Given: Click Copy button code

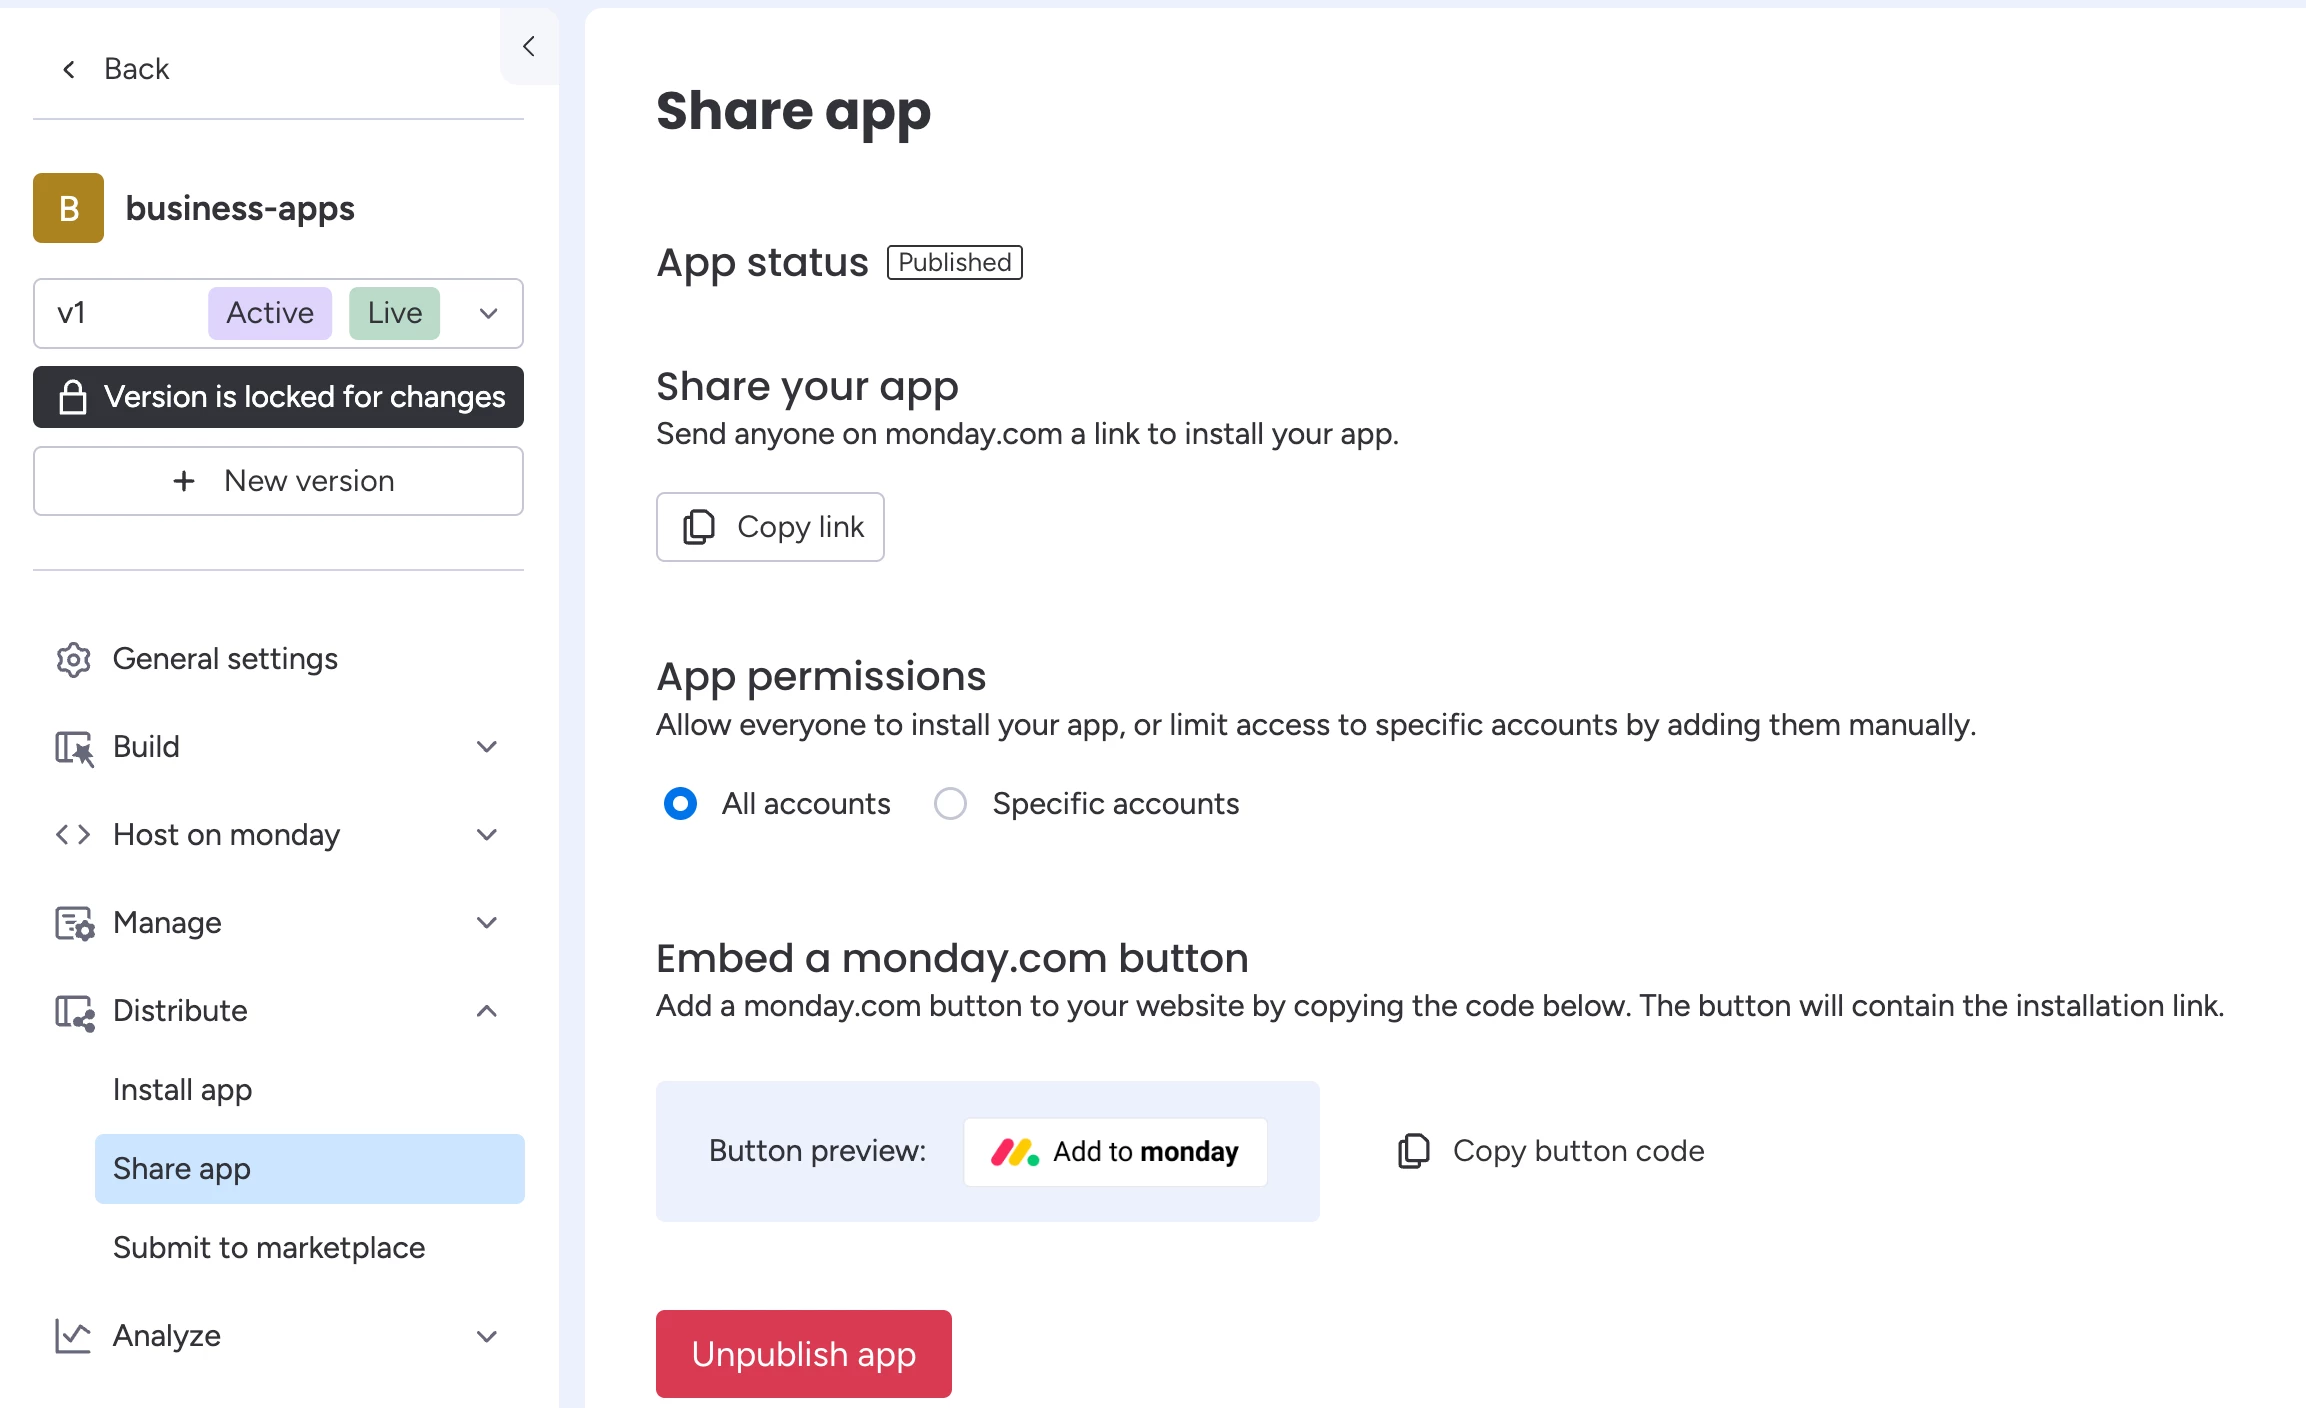Looking at the screenshot, I should click(x=1551, y=1151).
